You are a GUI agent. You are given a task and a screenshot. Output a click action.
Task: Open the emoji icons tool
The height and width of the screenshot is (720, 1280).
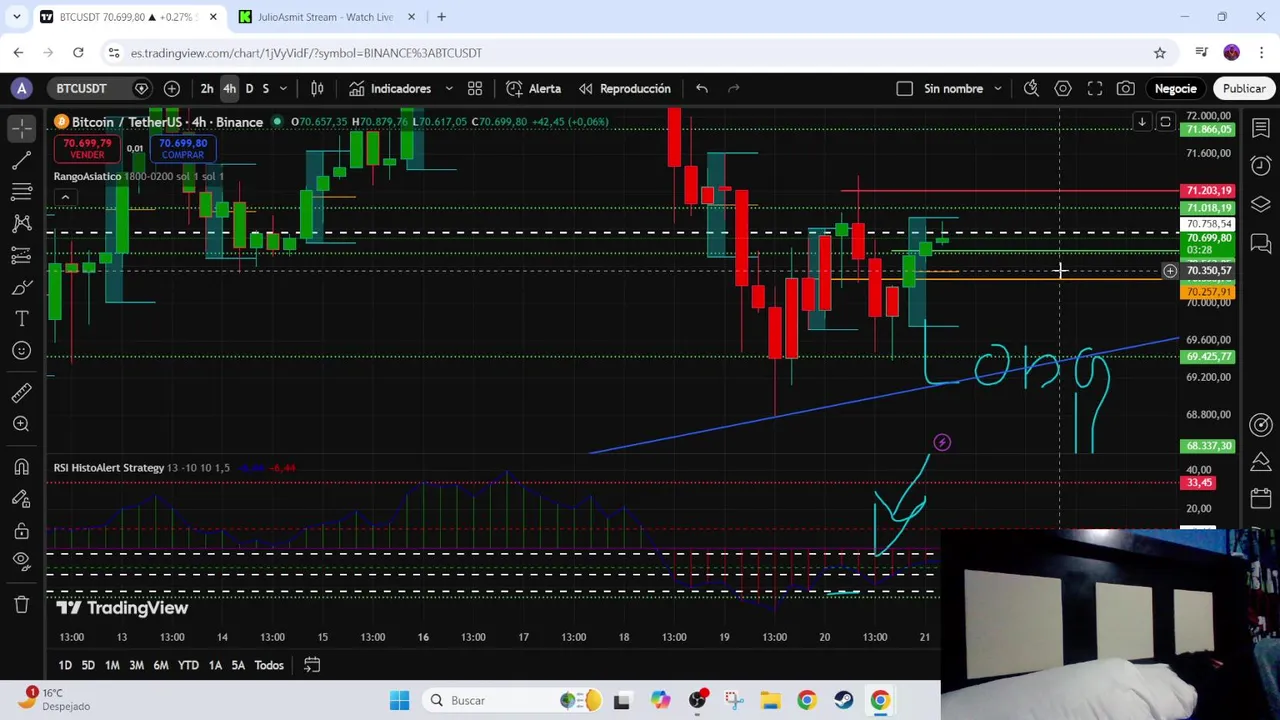click(21, 350)
